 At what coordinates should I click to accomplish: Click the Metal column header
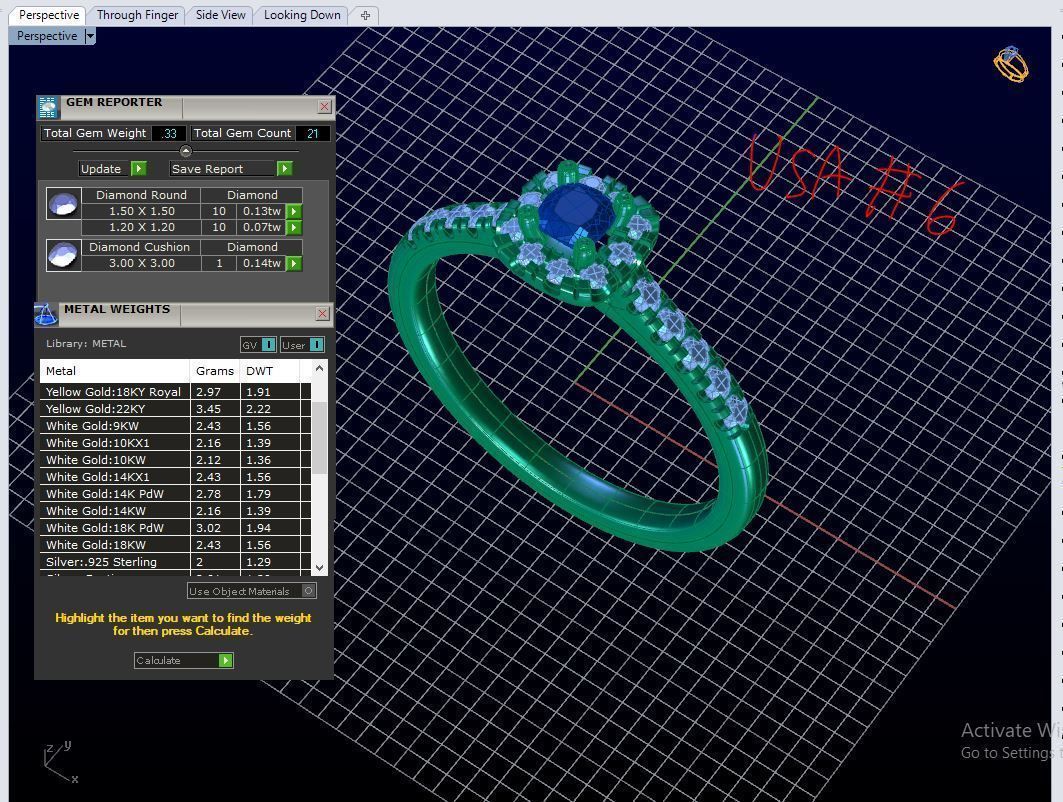pos(115,371)
